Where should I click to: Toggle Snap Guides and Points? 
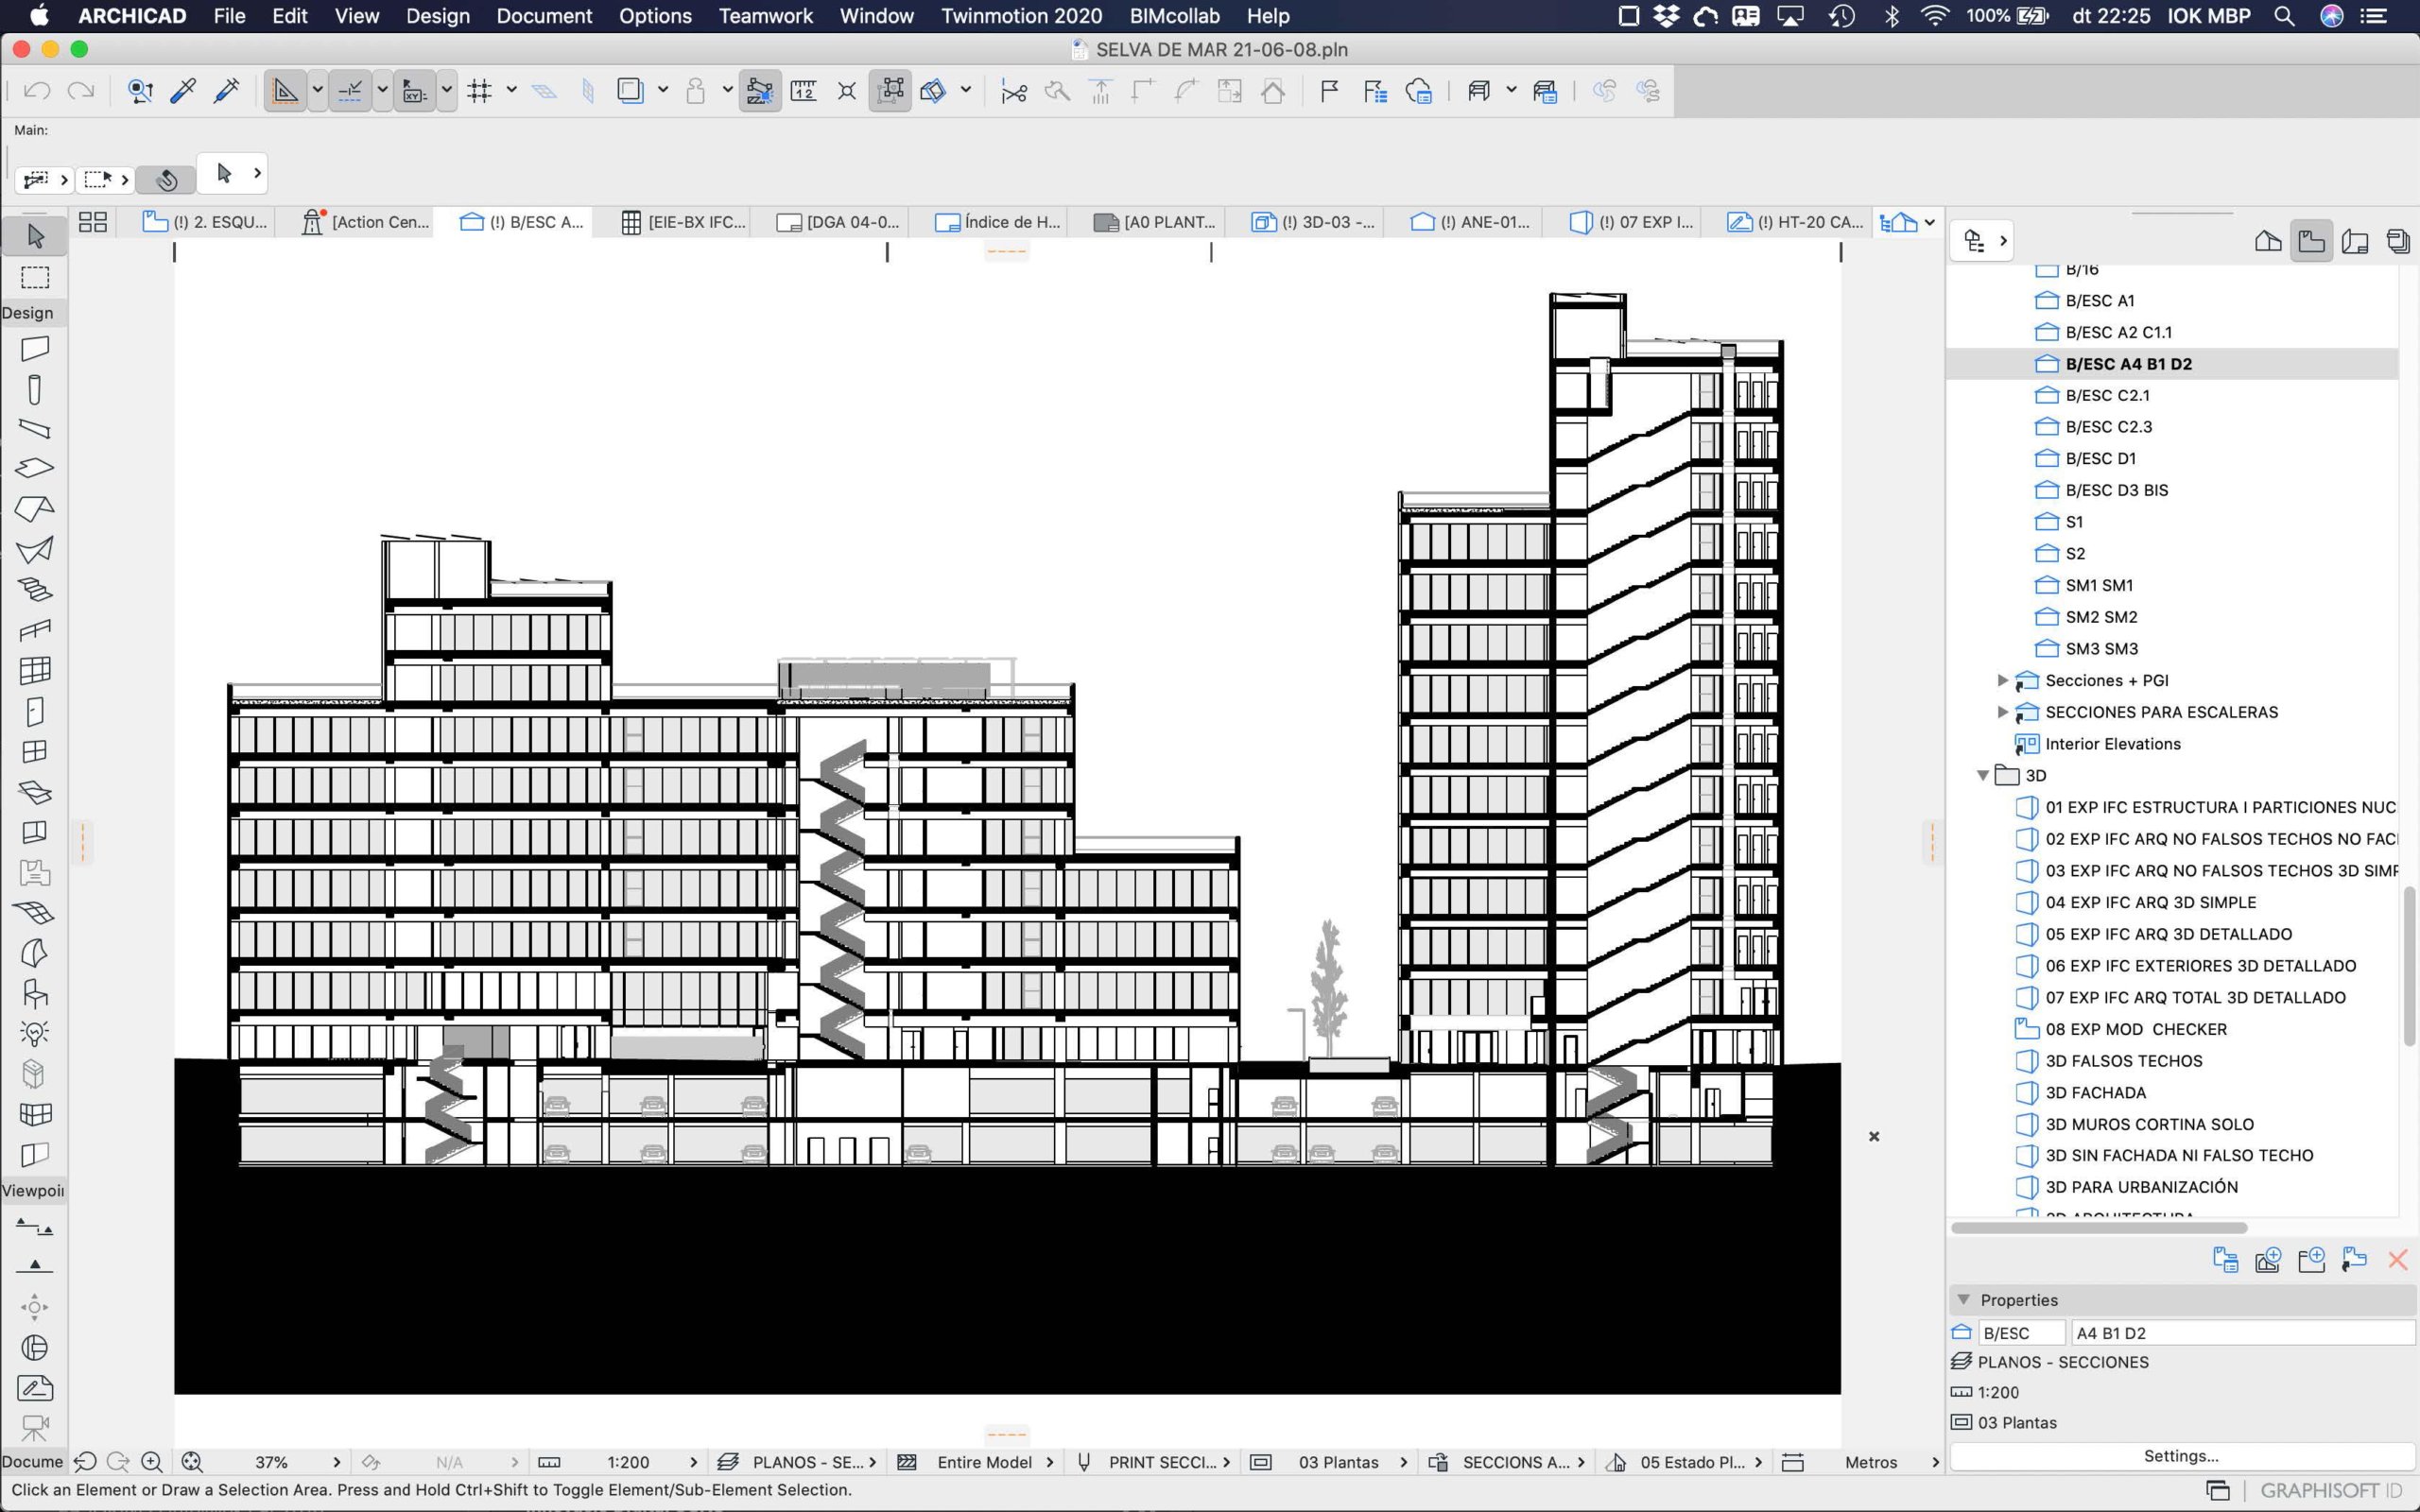pyautogui.click(x=349, y=91)
